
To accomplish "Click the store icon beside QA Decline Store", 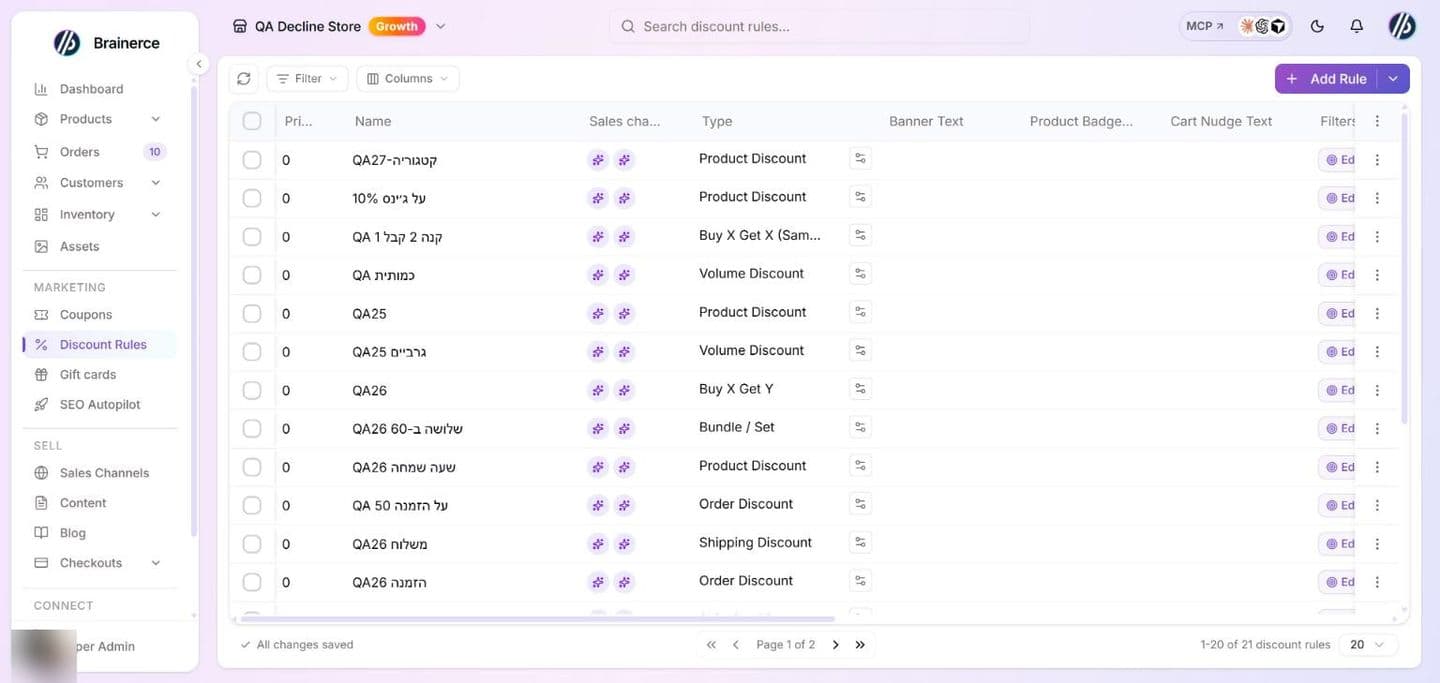I will pos(239,27).
